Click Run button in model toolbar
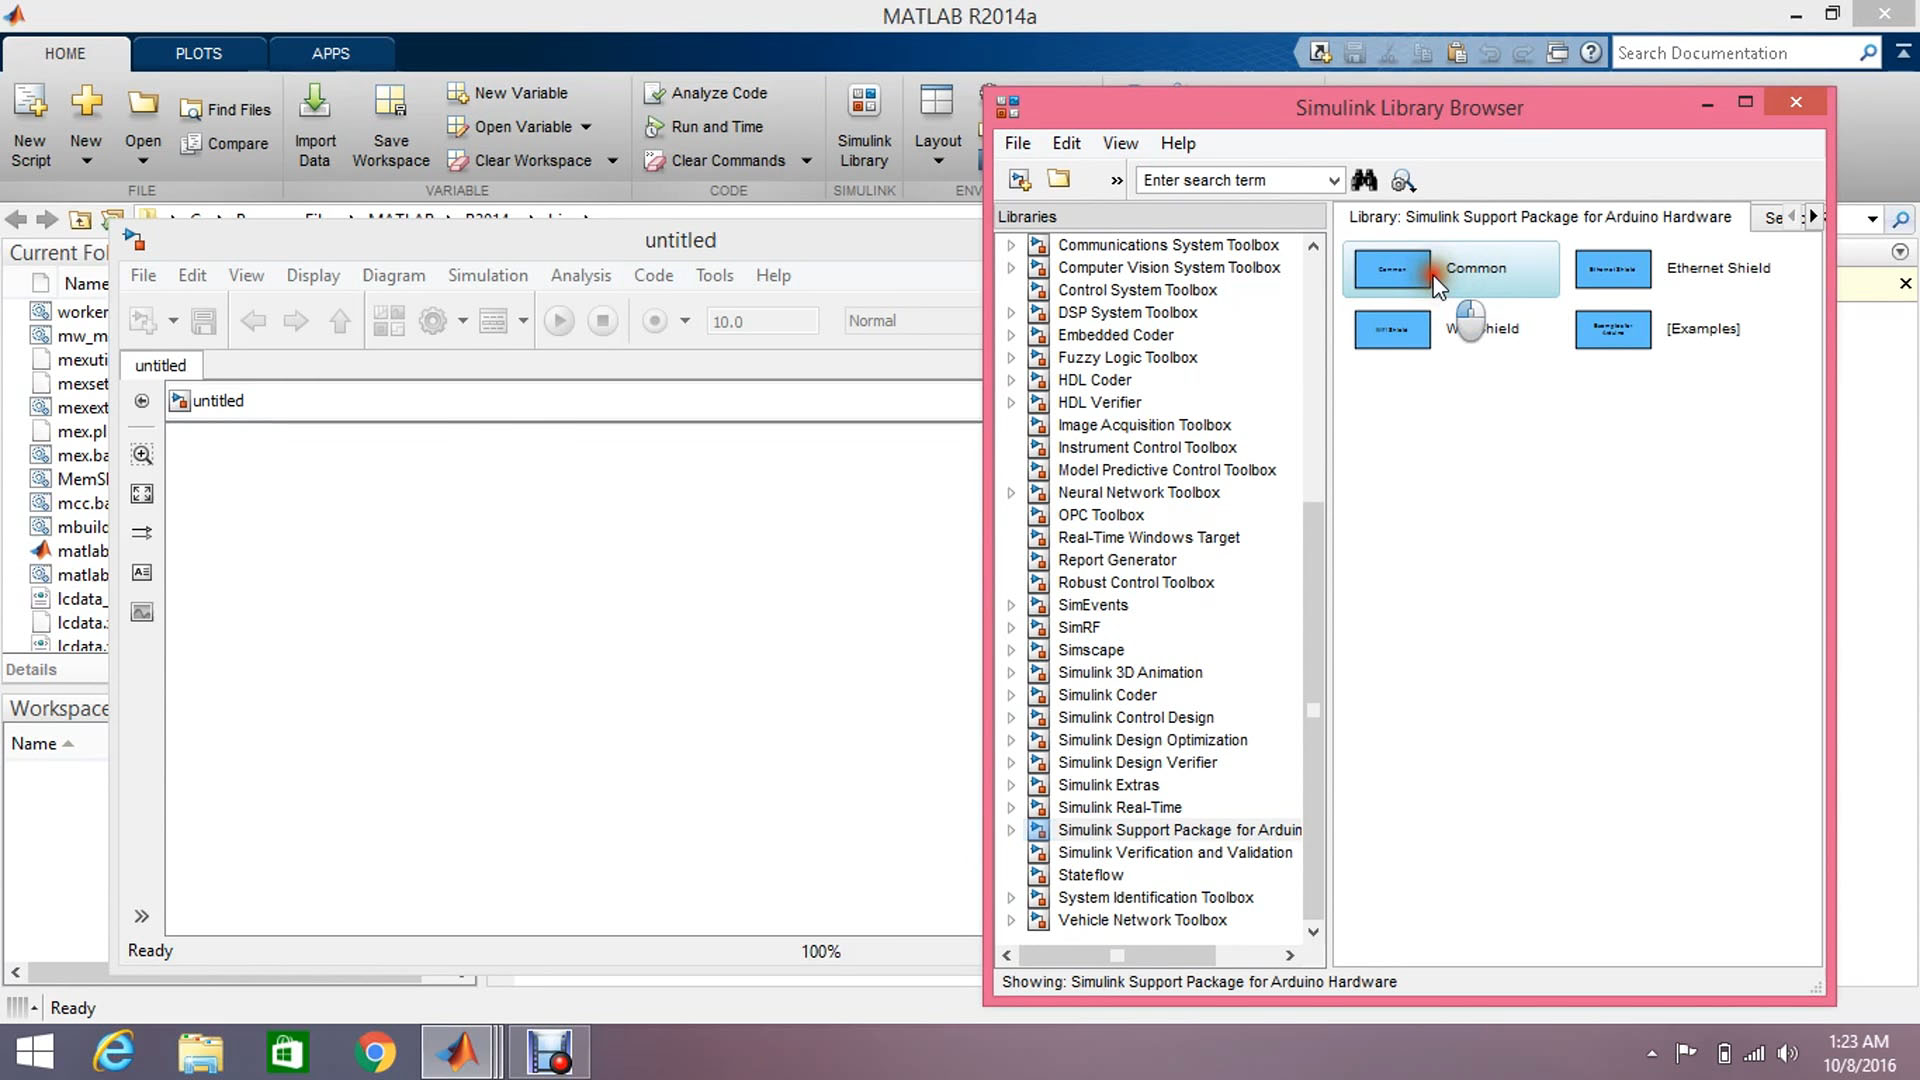 pos(559,321)
